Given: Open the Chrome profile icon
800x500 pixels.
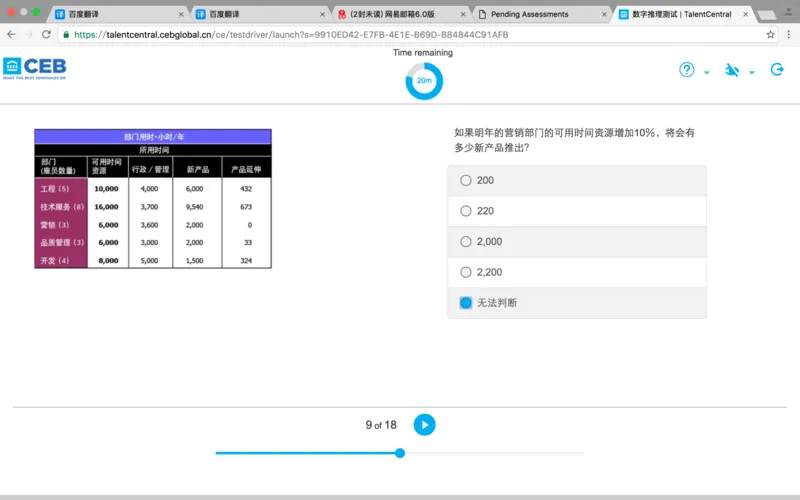Looking at the screenshot, I should (790, 12).
